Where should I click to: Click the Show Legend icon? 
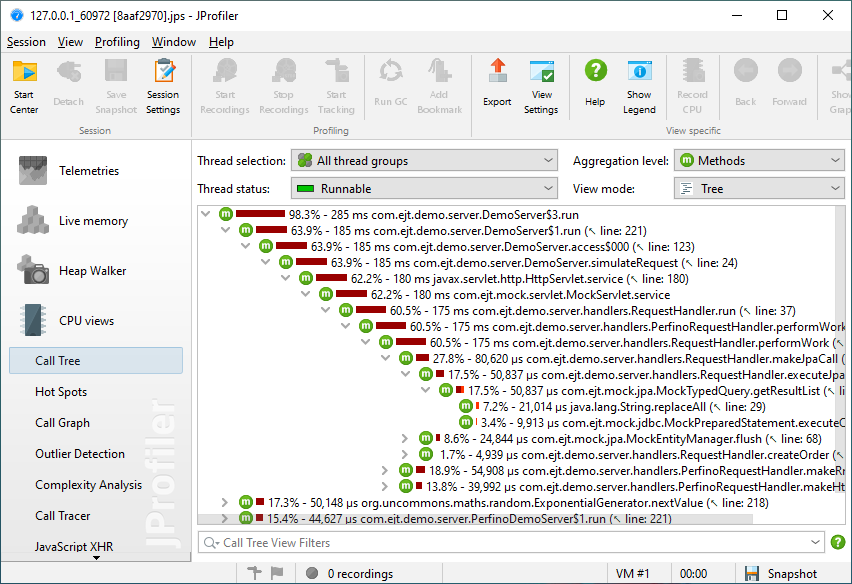coord(639,72)
